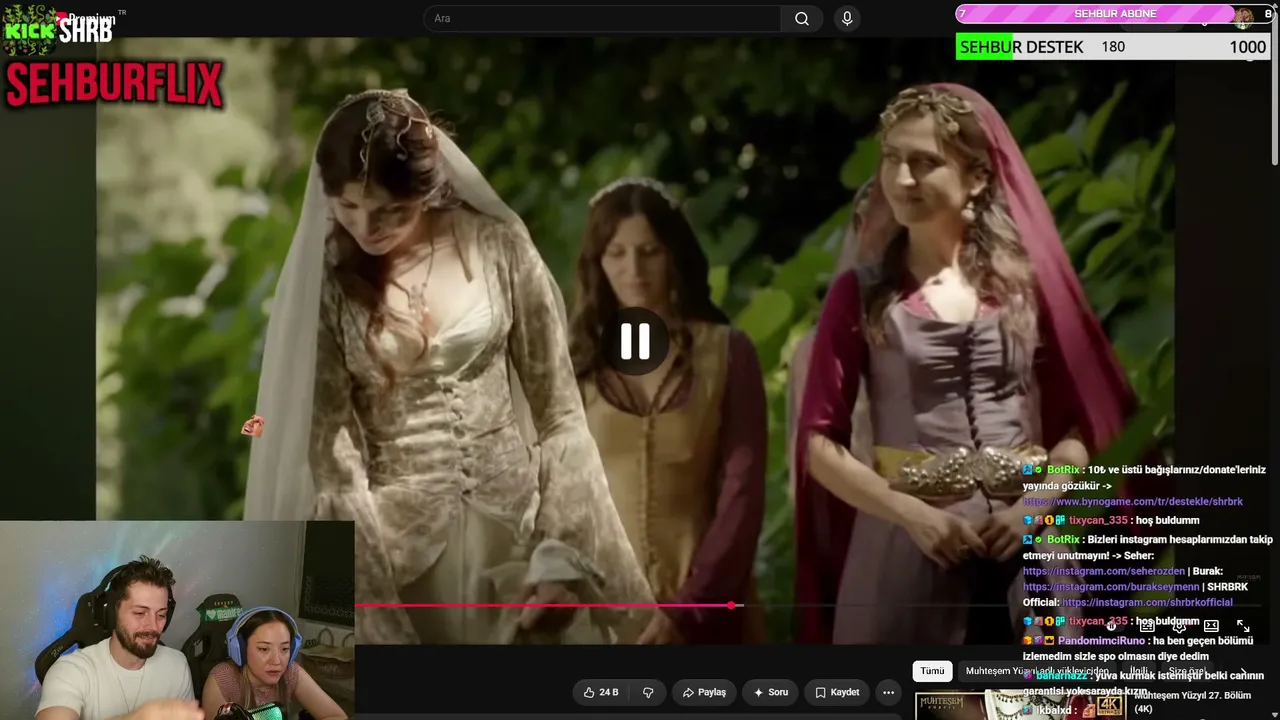This screenshot has width=1280, height=720.
Task: Open instagram.com/seherozden chat link
Action: point(1103,571)
